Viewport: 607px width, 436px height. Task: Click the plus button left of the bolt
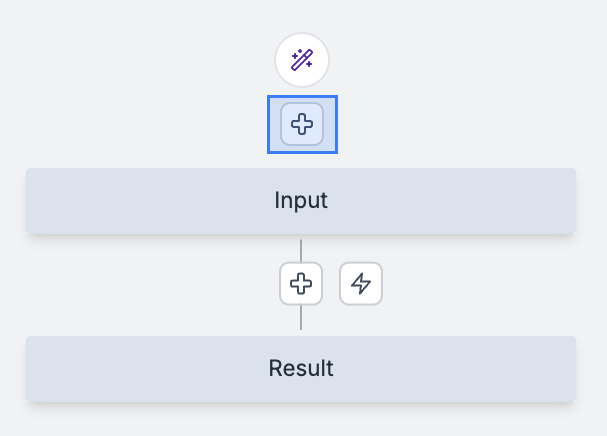click(x=301, y=284)
